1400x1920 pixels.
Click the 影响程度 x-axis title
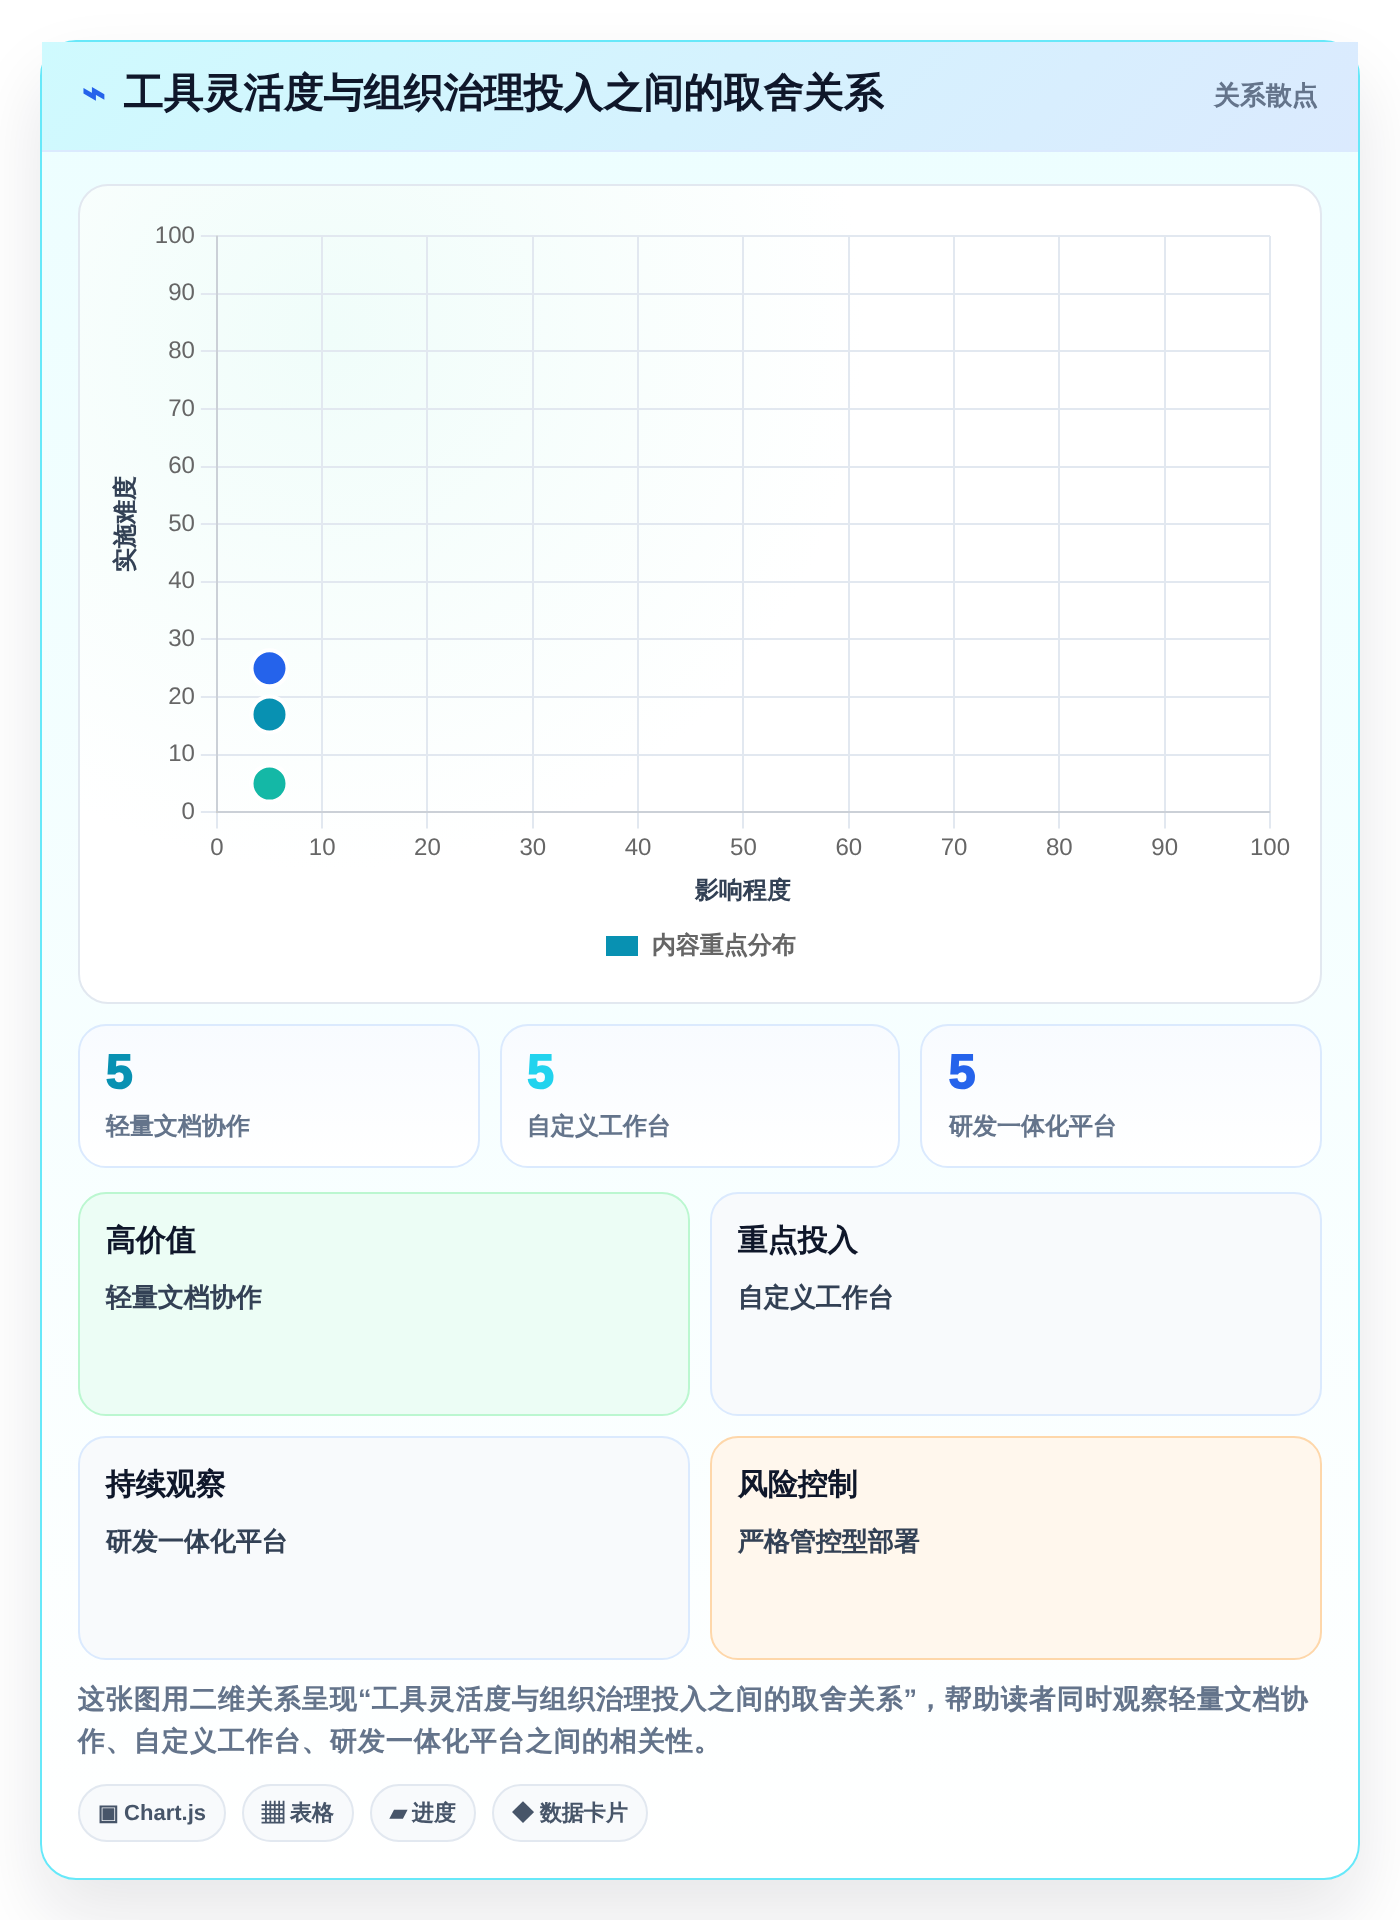click(743, 890)
